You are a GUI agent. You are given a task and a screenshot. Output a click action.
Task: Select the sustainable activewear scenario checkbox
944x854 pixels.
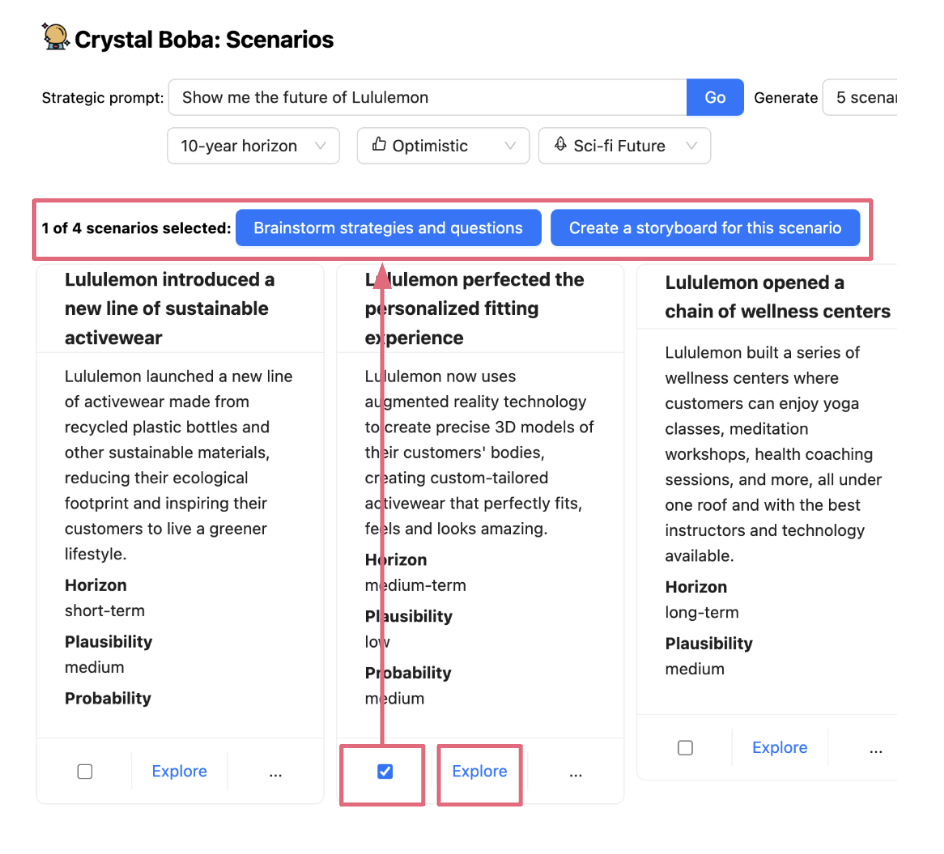coord(85,772)
